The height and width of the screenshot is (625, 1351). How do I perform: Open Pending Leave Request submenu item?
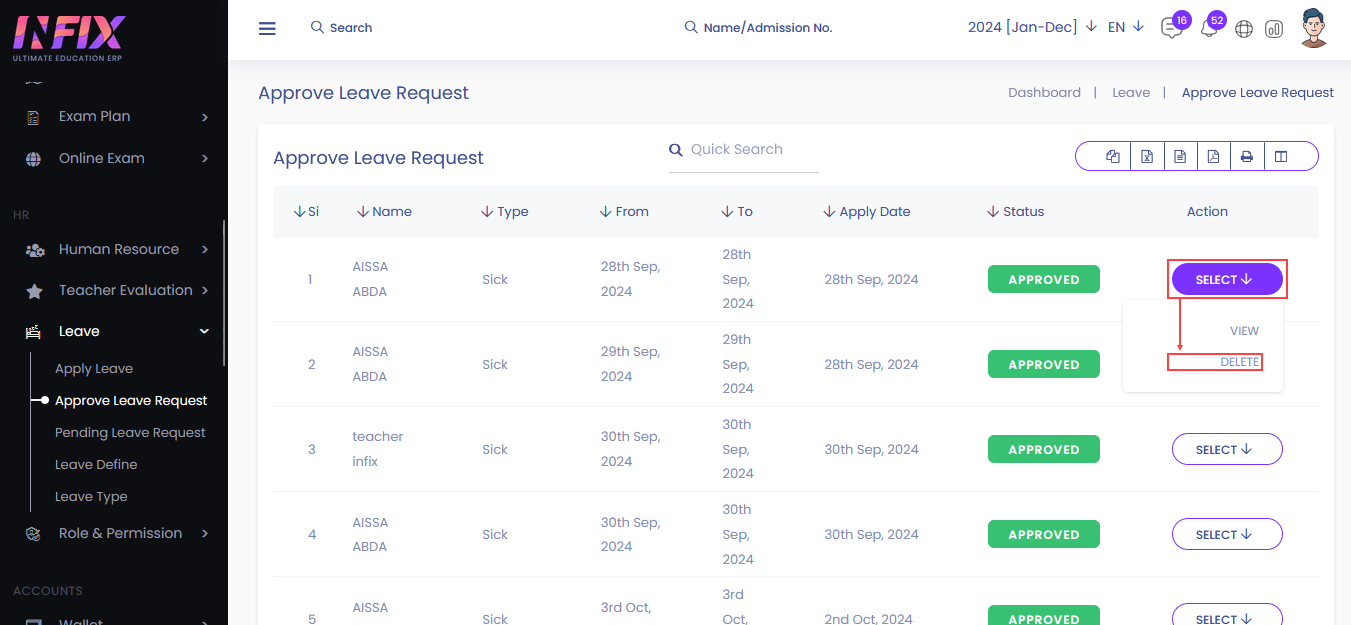click(130, 432)
